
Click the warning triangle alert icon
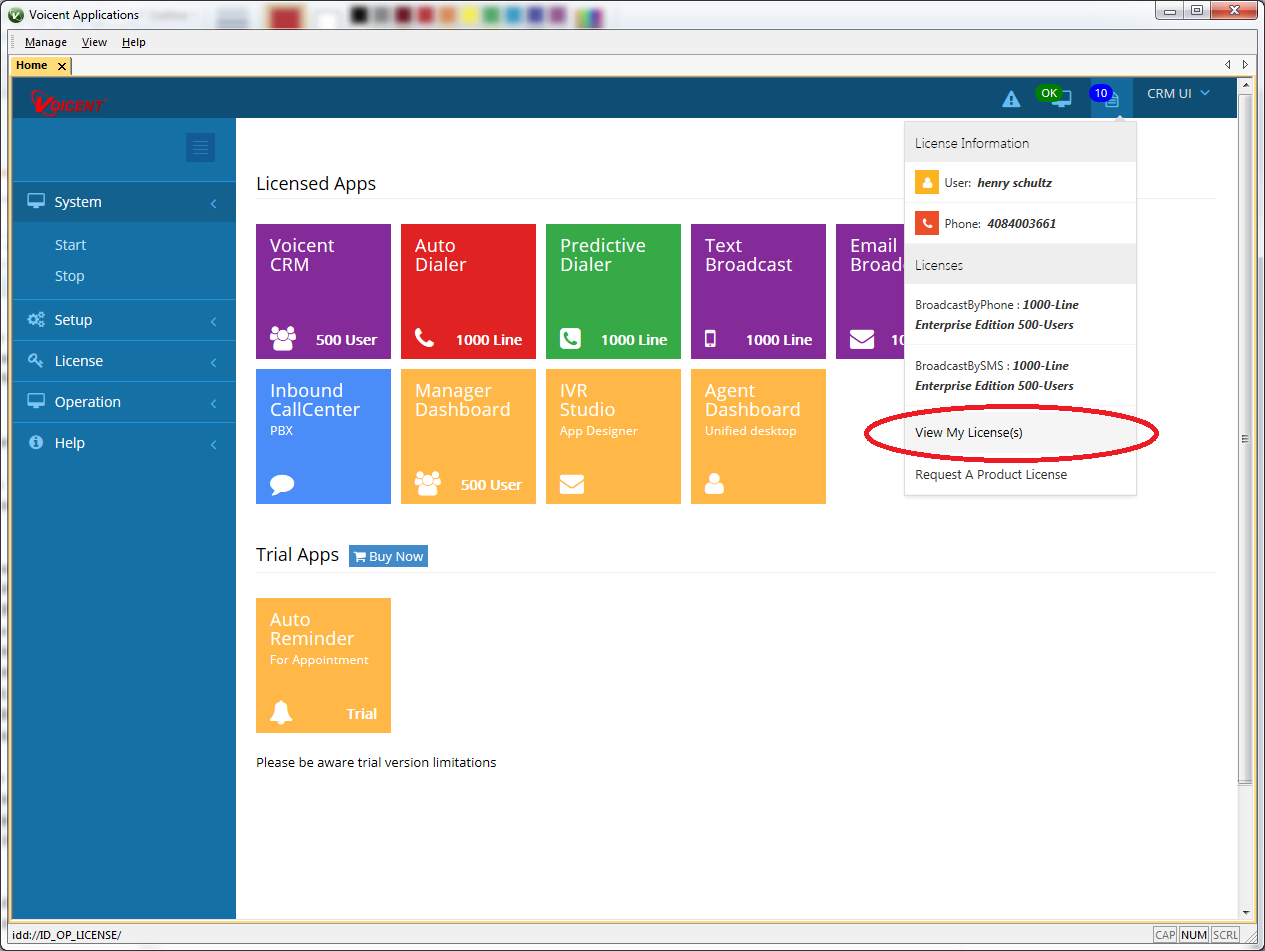(1011, 99)
